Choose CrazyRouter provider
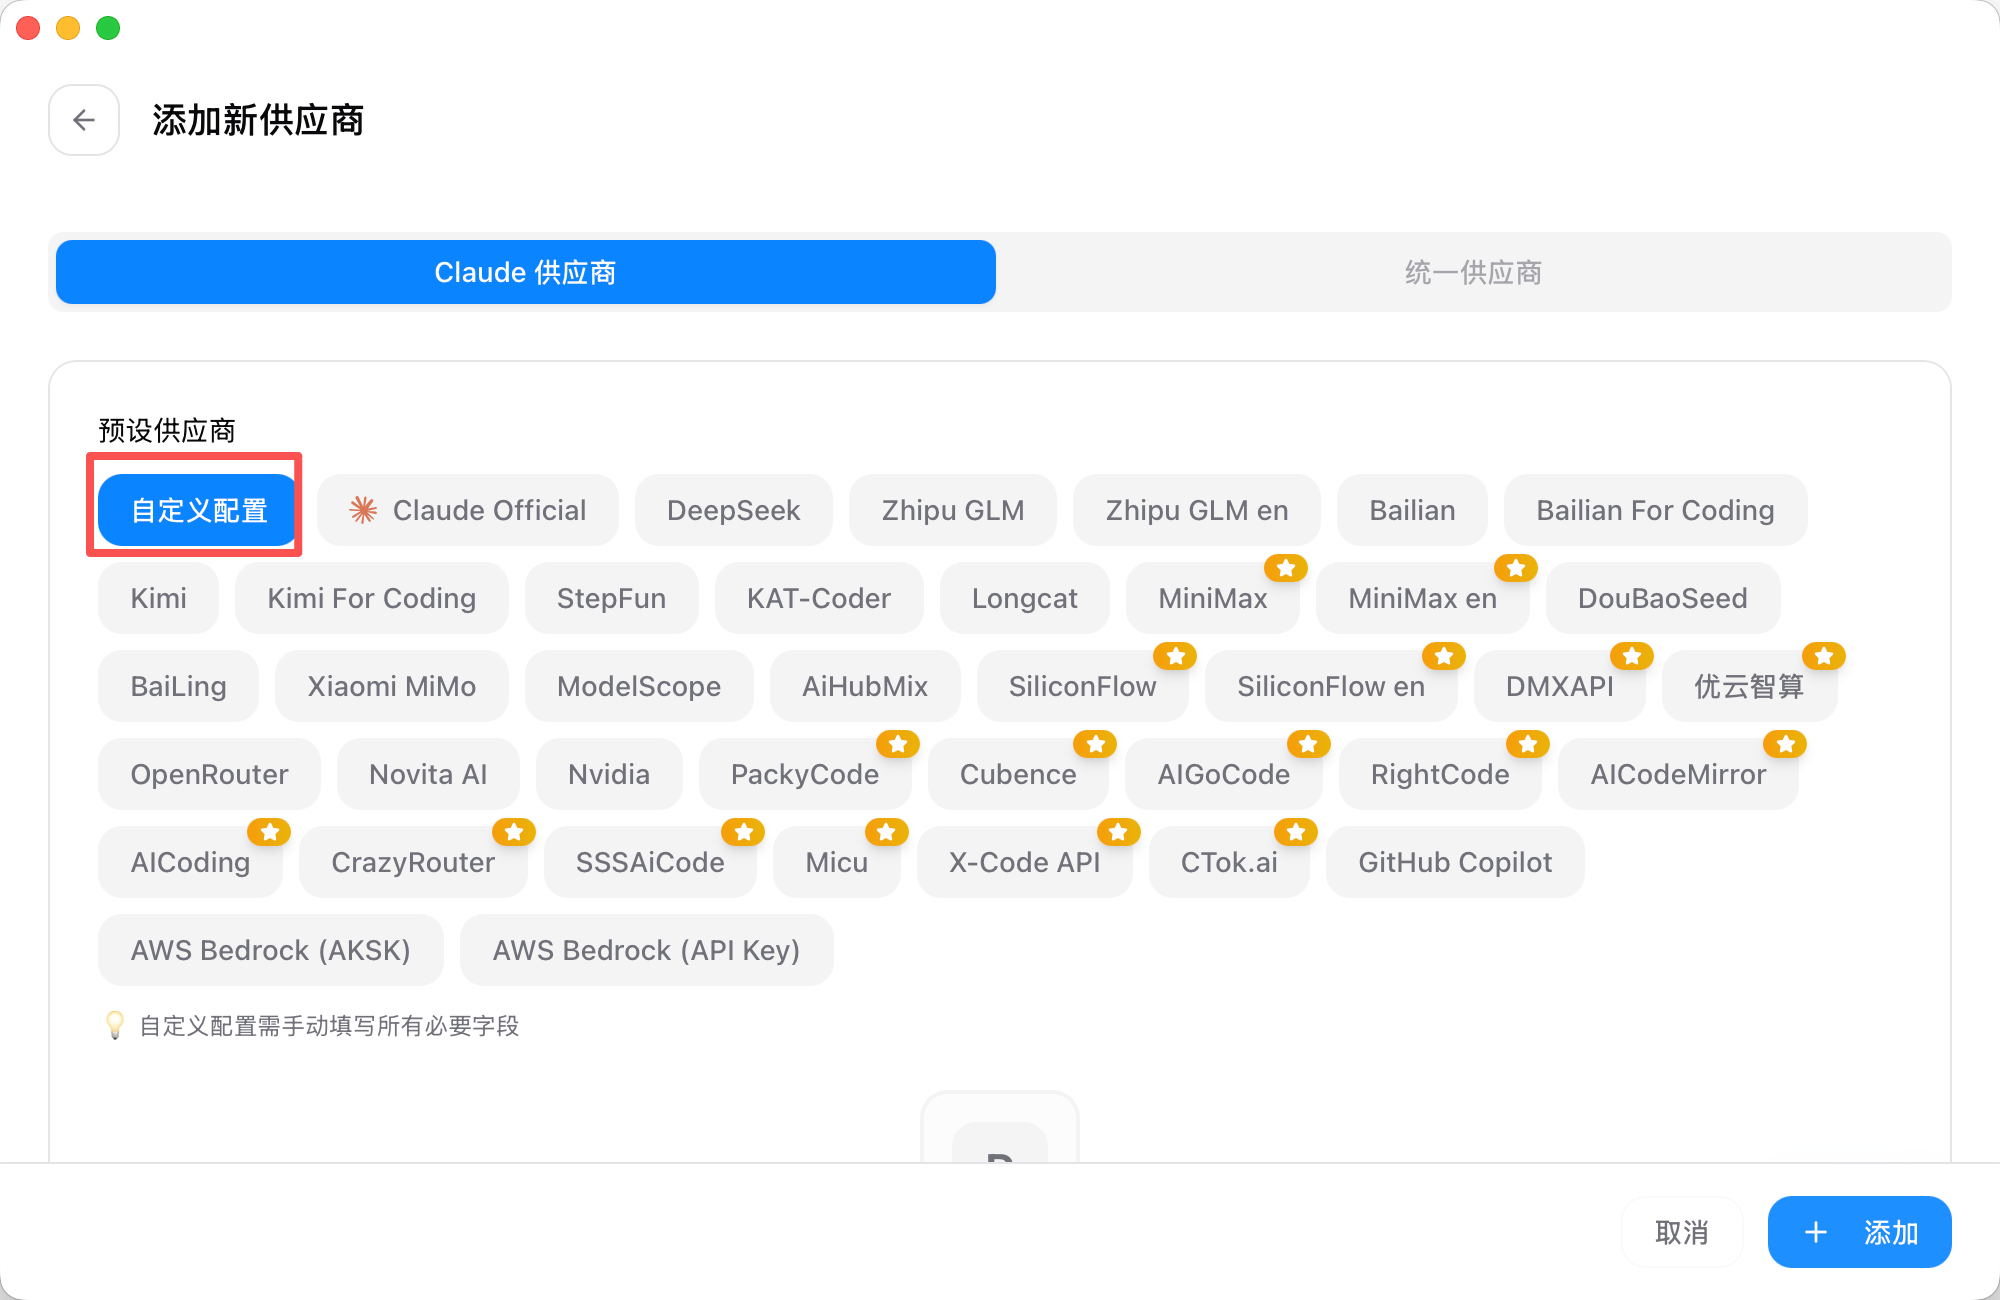Viewport: 2000px width, 1300px height. coord(413,862)
